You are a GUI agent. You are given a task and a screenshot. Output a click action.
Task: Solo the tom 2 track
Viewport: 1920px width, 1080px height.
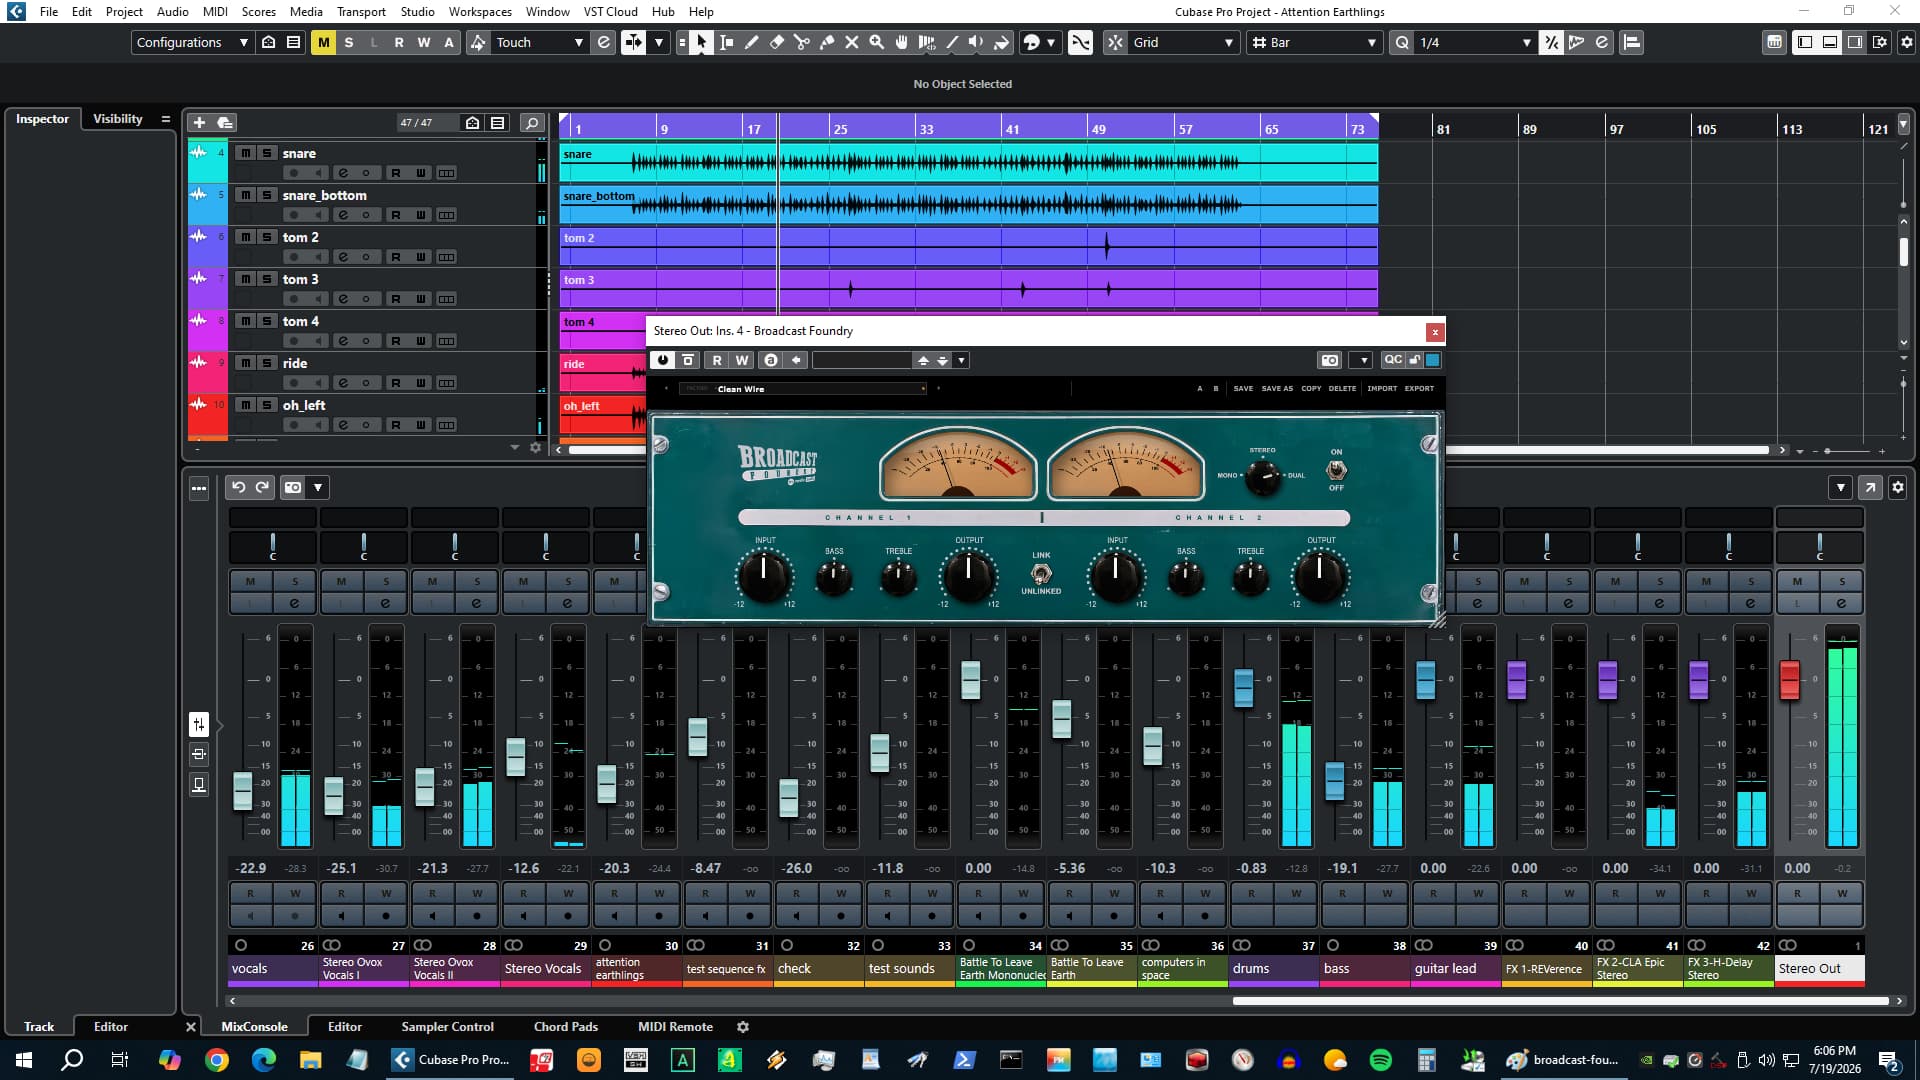266,237
